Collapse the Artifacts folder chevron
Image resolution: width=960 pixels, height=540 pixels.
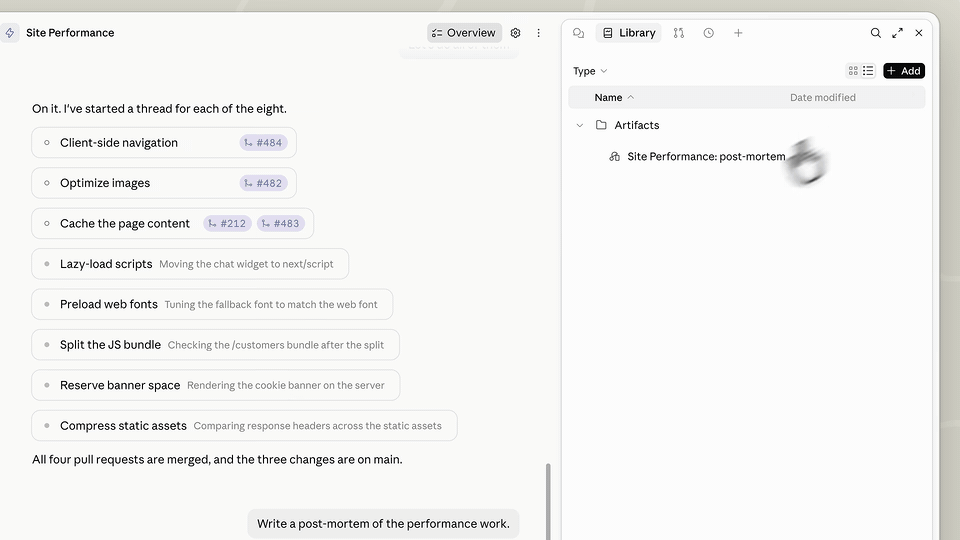[580, 125]
